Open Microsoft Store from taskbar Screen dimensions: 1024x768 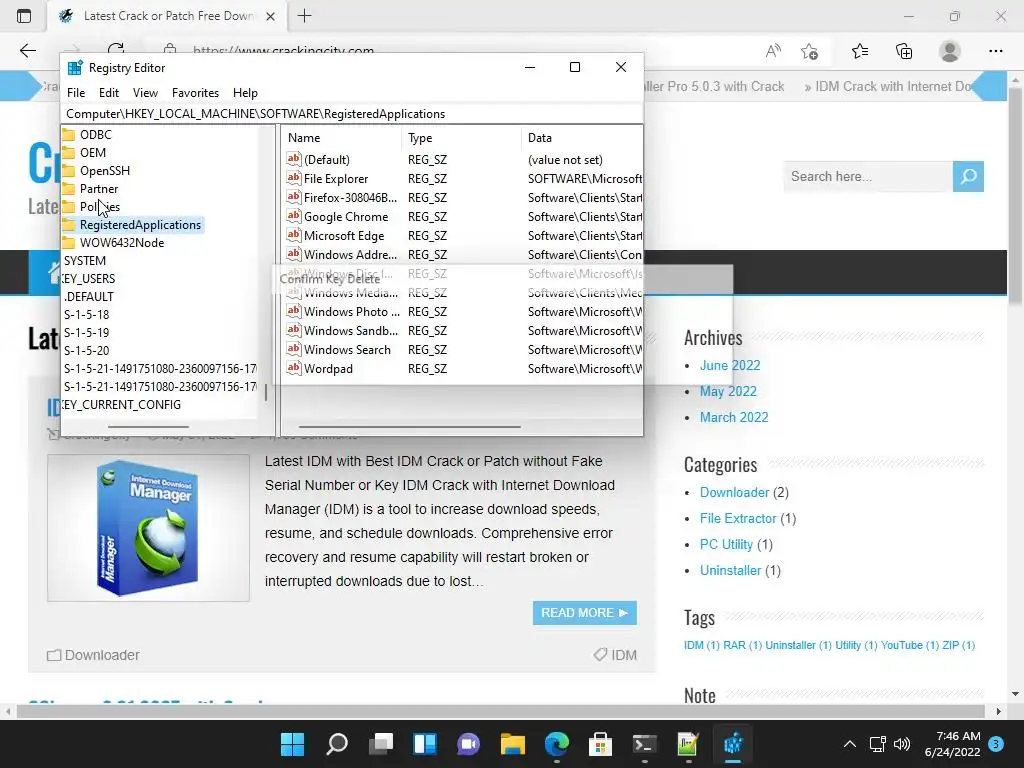tap(600, 744)
